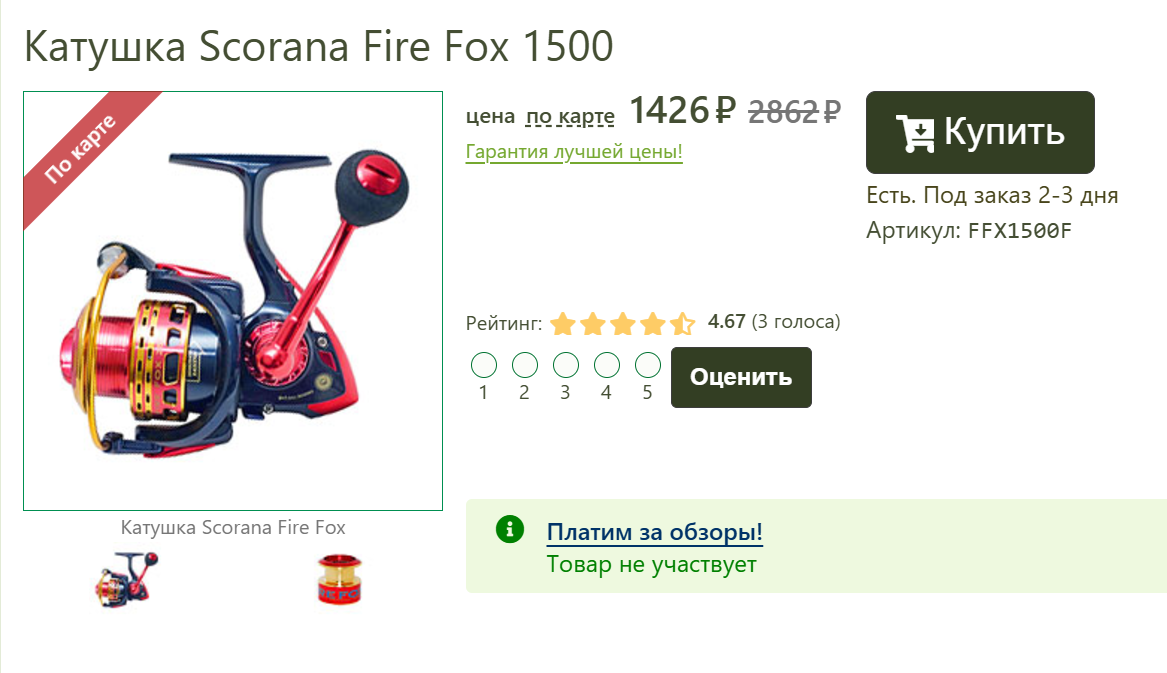
Task: Select rating radio button 3
Action: [x=566, y=365]
